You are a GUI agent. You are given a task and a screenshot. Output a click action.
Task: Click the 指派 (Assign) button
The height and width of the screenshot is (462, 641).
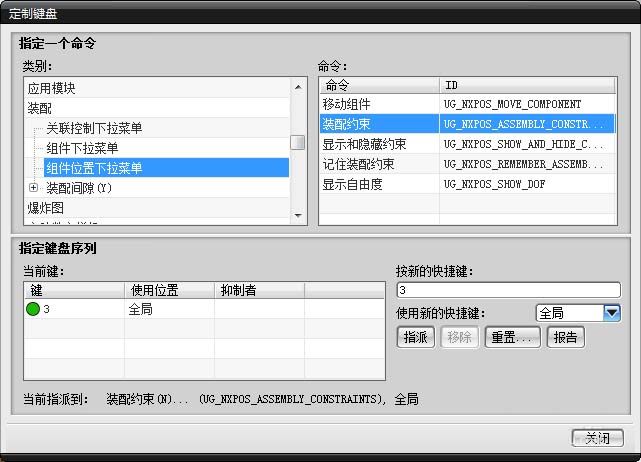tap(415, 337)
